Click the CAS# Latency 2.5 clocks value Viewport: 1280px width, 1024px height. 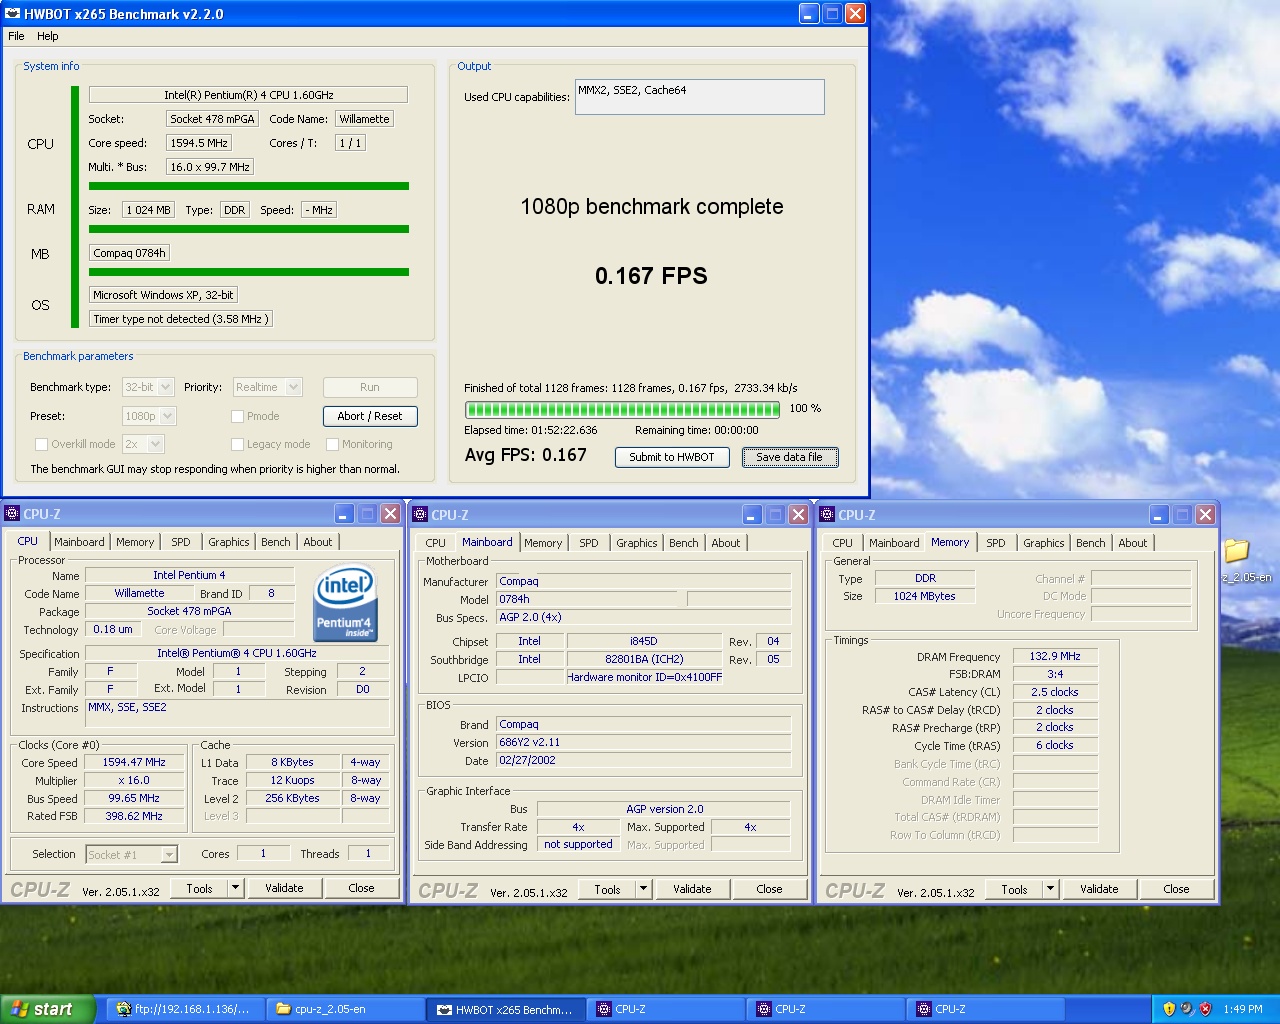click(x=1055, y=692)
